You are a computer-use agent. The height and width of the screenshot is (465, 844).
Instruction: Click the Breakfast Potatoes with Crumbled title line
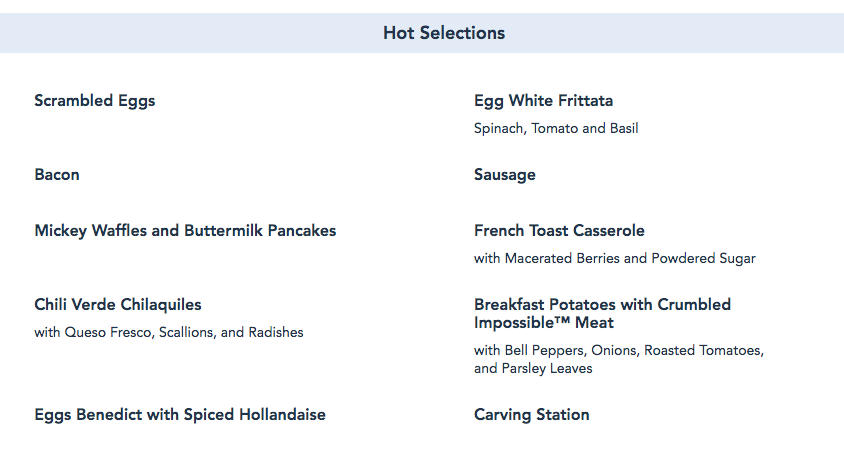coord(602,304)
